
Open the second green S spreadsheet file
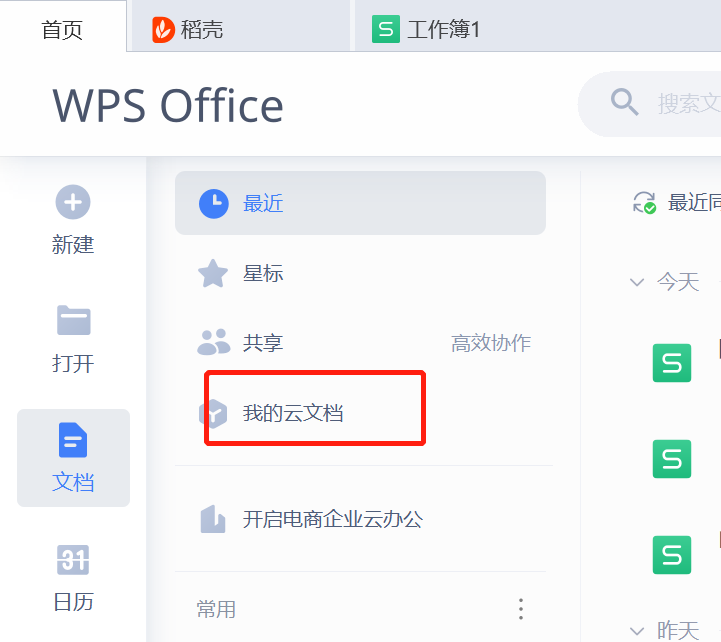(x=672, y=459)
